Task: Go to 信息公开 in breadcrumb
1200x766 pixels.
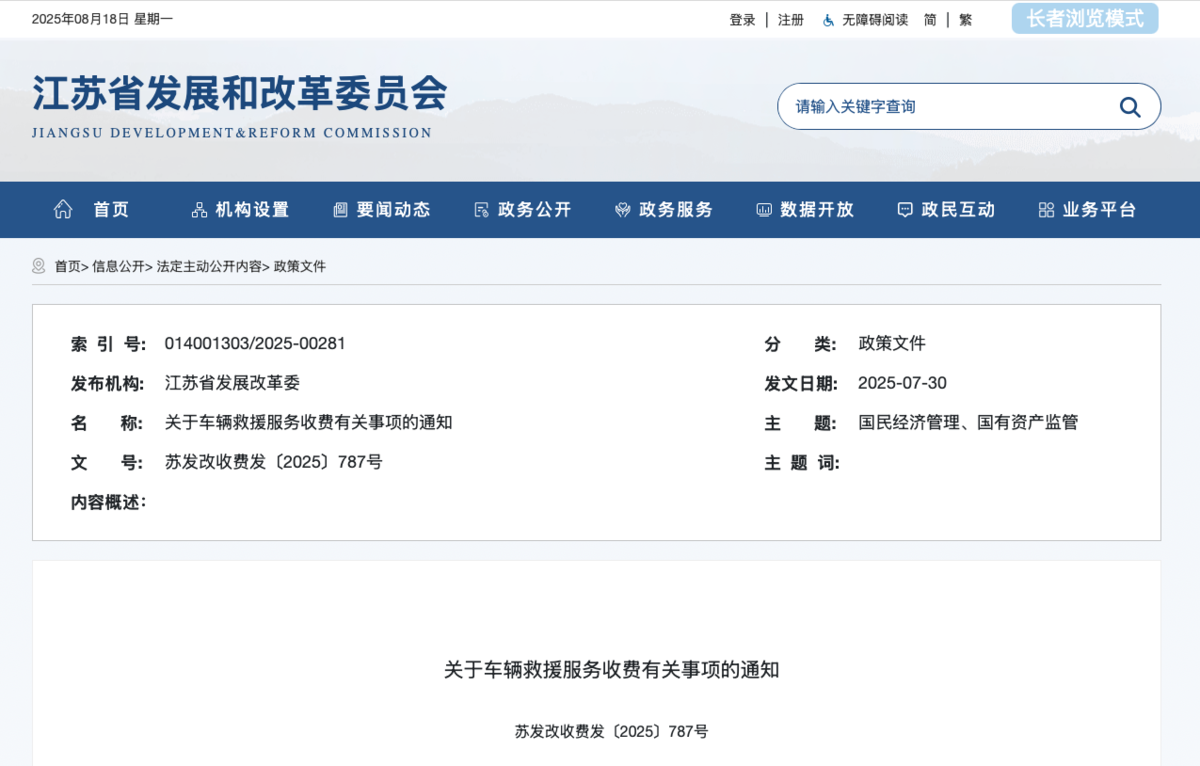Action: [x=118, y=266]
